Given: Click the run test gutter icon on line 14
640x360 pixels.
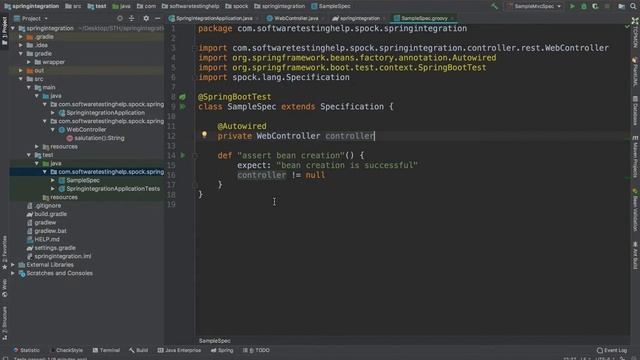Looking at the screenshot, I should [x=183, y=155].
